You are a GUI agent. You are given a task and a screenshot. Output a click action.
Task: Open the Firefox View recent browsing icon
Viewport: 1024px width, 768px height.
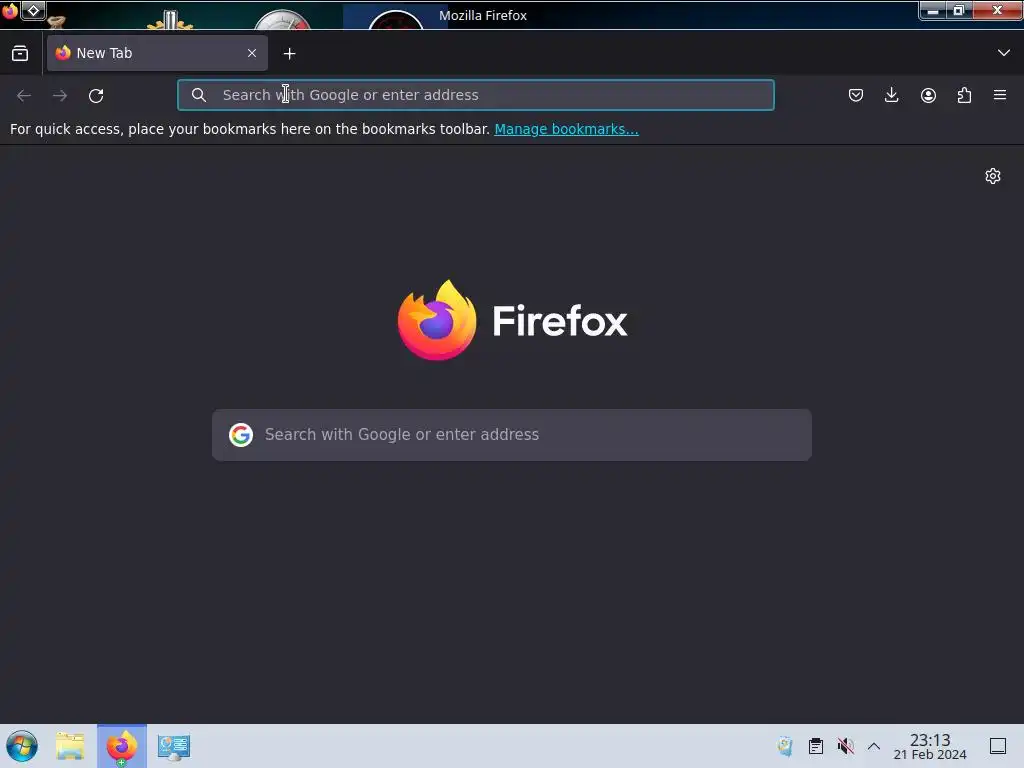pos(20,54)
